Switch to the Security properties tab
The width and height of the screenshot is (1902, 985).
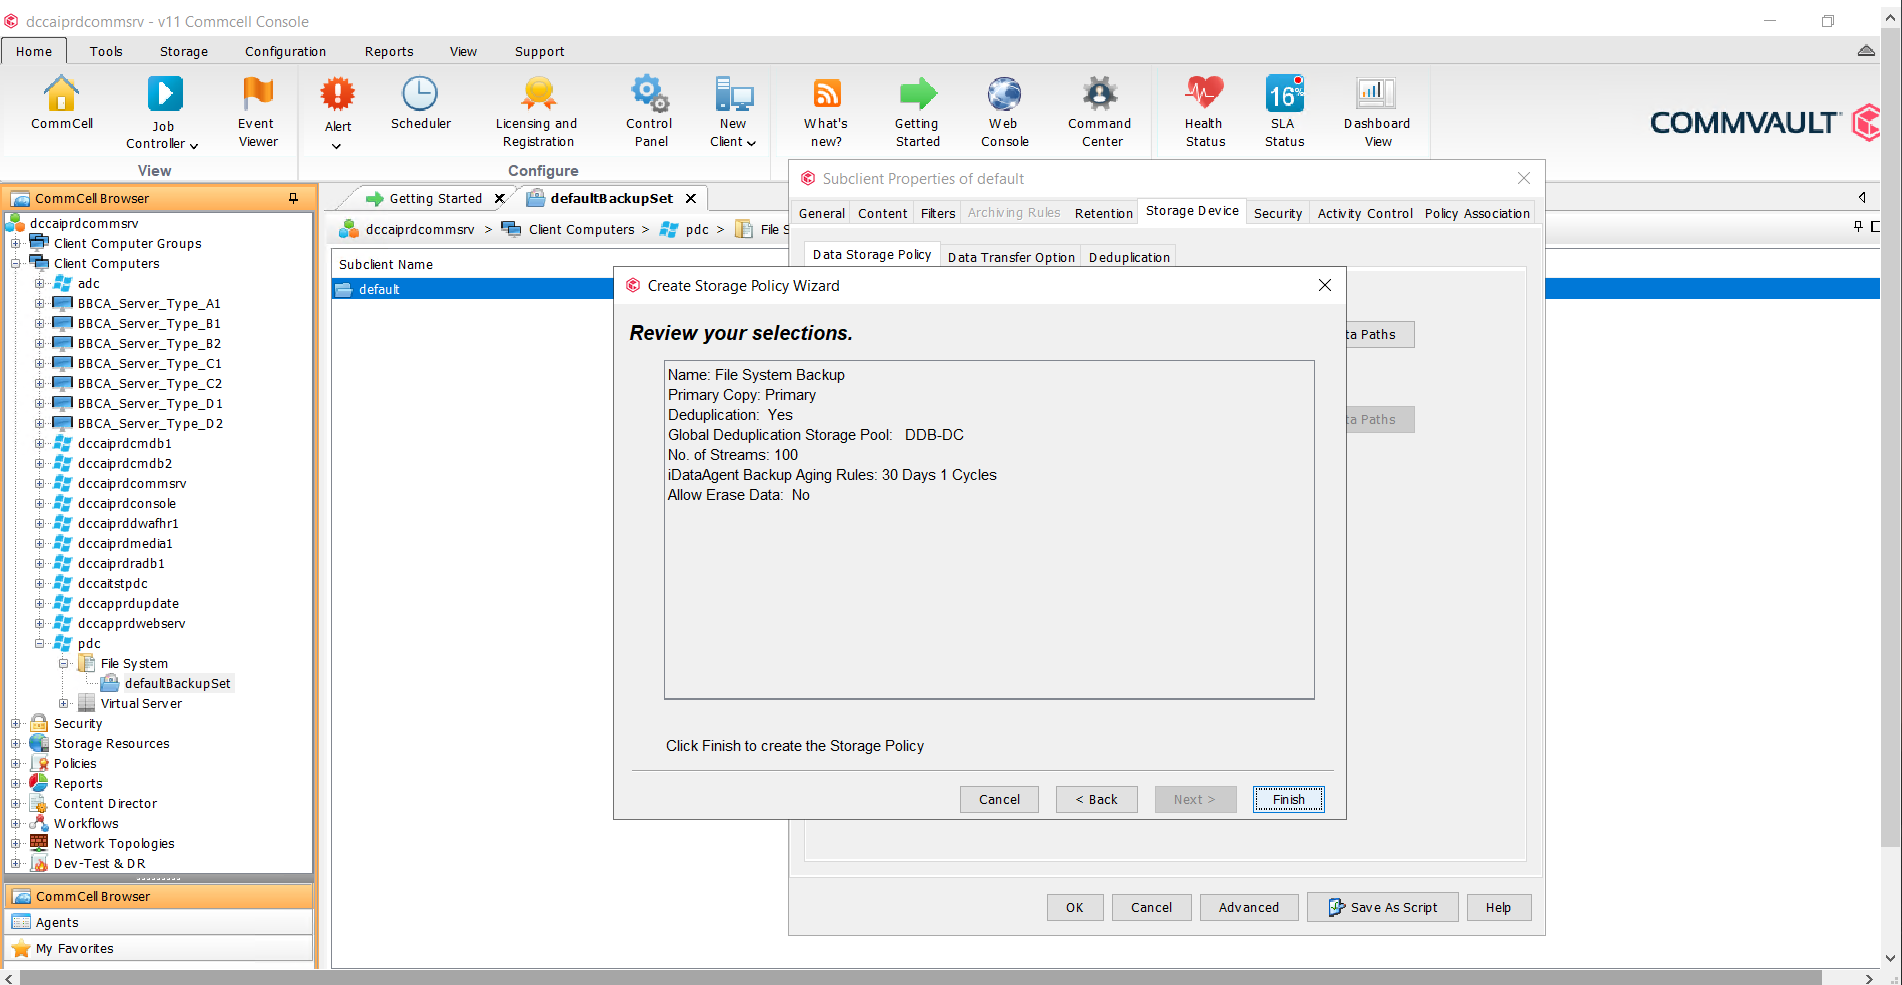[1277, 213]
